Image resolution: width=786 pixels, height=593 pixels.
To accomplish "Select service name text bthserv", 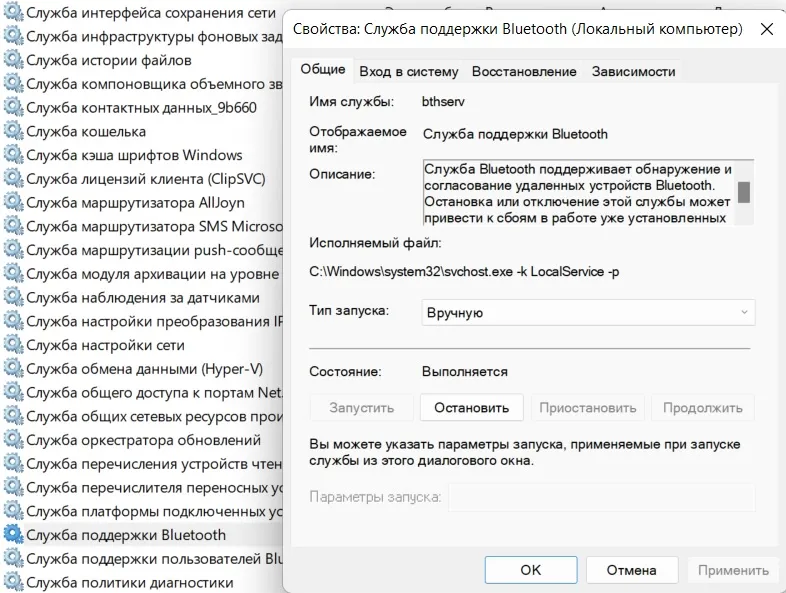I will (443, 102).
